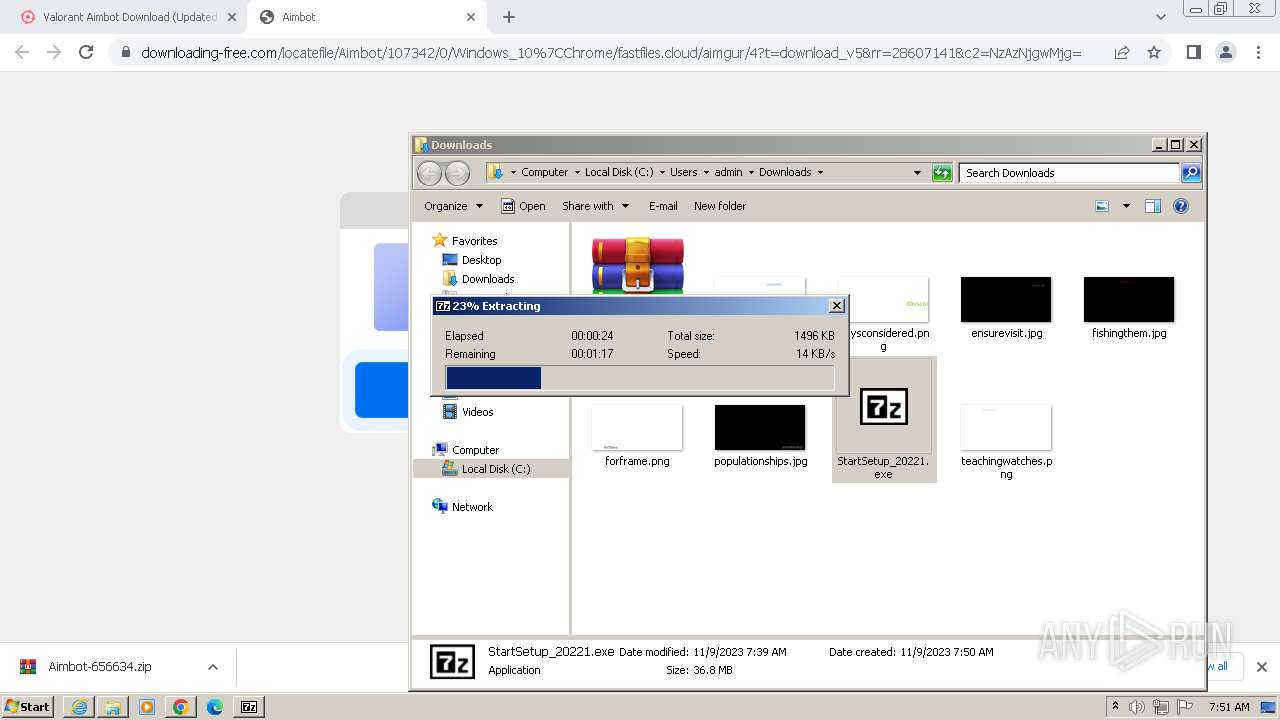Click Open in explorer toolbar
The width and height of the screenshot is (1280, 720).
(523, 206)
